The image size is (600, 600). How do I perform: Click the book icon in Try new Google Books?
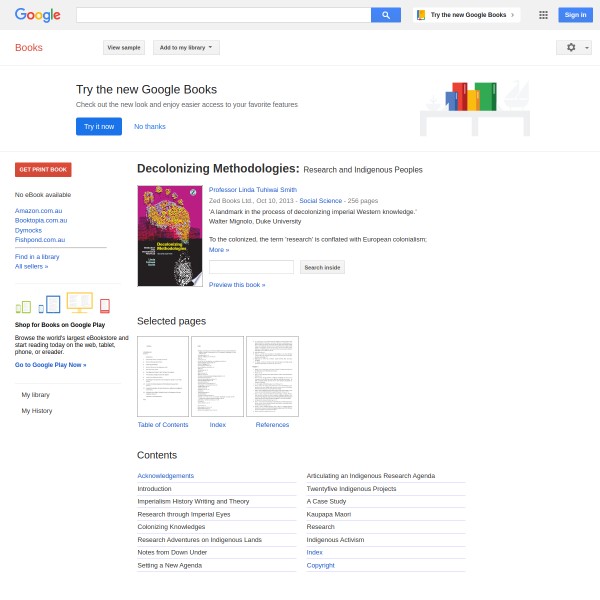coord(421,15)
